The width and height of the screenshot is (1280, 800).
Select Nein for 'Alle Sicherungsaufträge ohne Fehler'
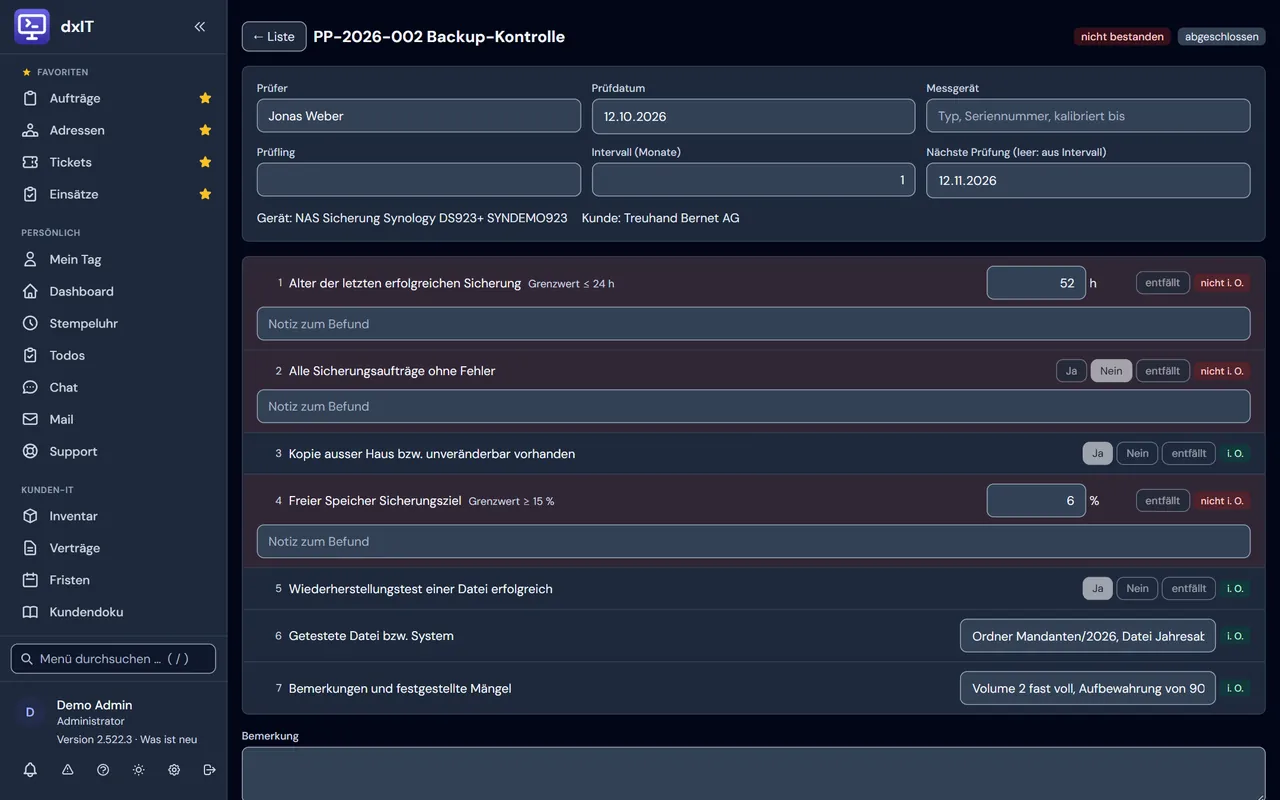click(x=1111, y=371)
